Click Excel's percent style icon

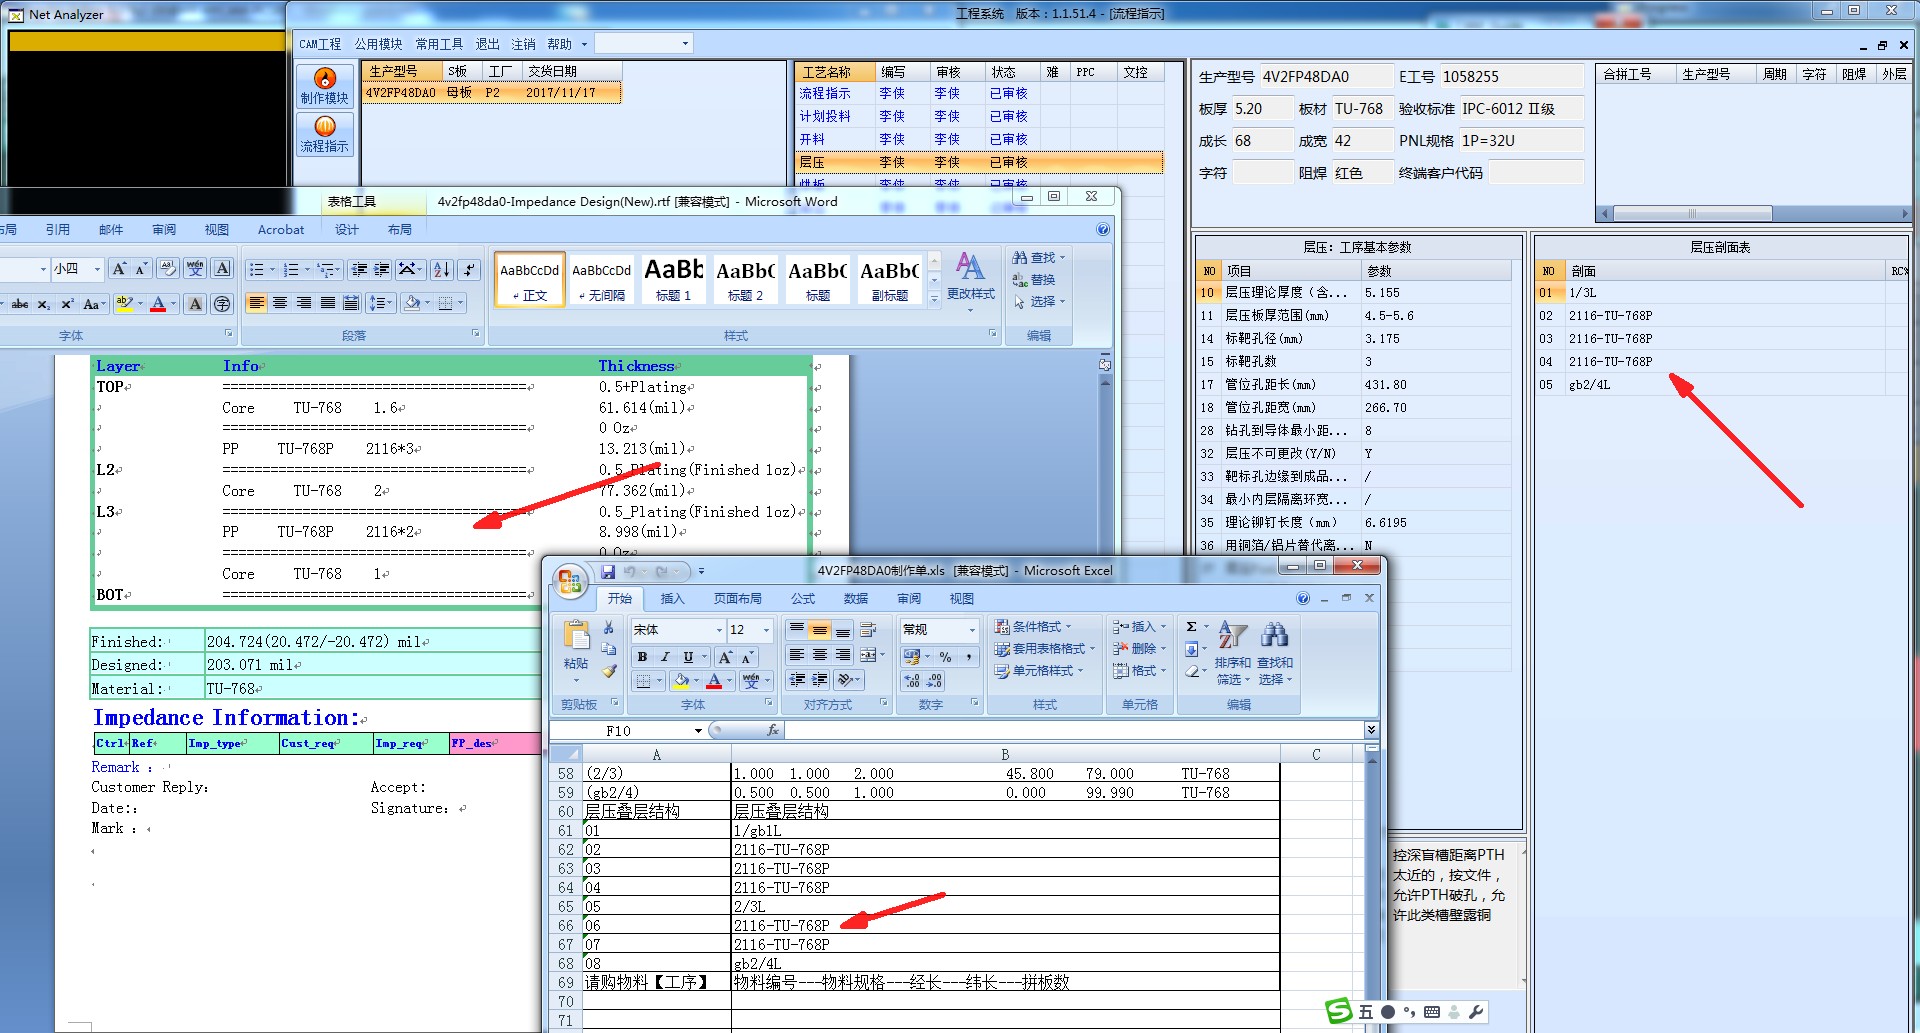(945, 657)
